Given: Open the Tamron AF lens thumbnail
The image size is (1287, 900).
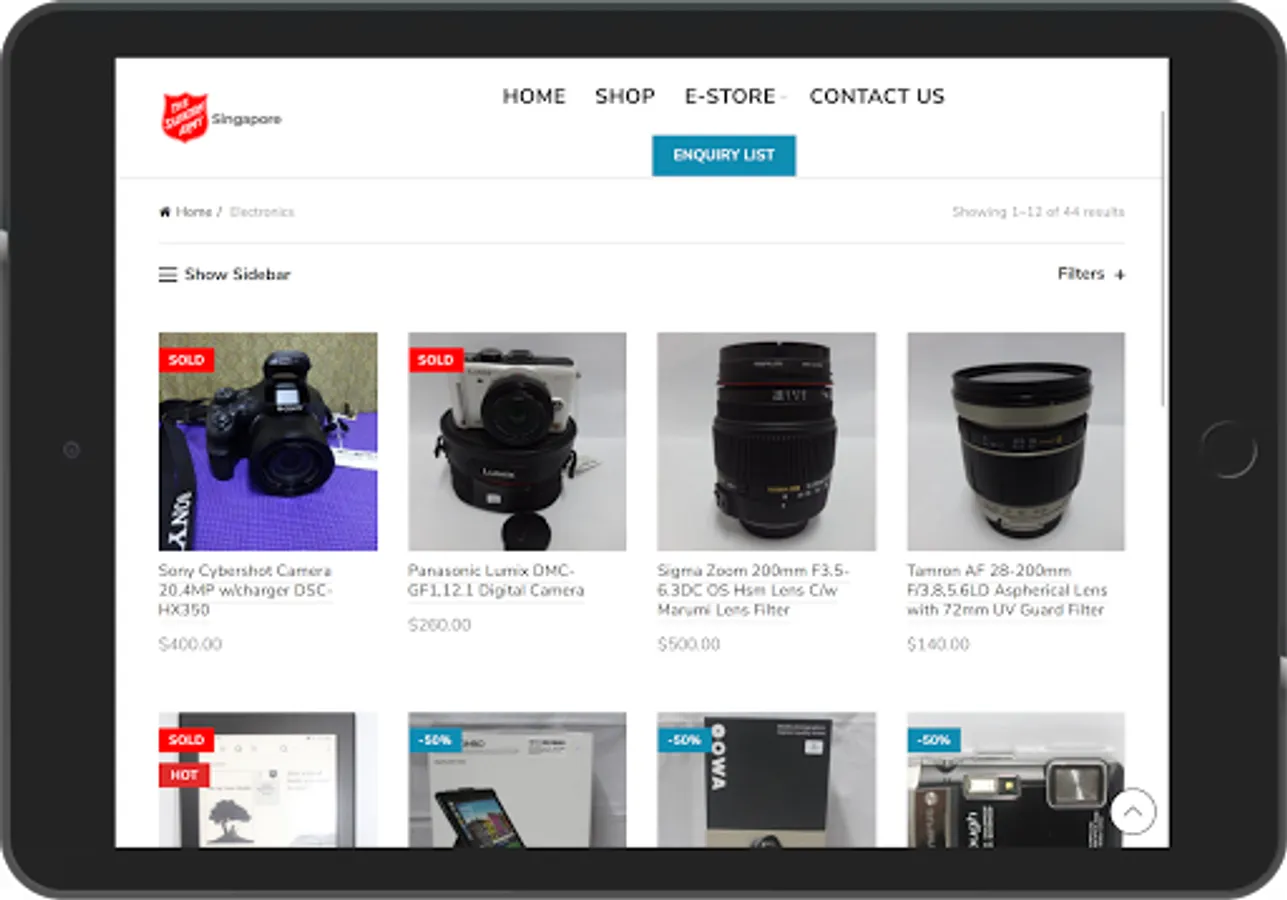Looking at the screenshot, I should click(x=1016, y=441).
